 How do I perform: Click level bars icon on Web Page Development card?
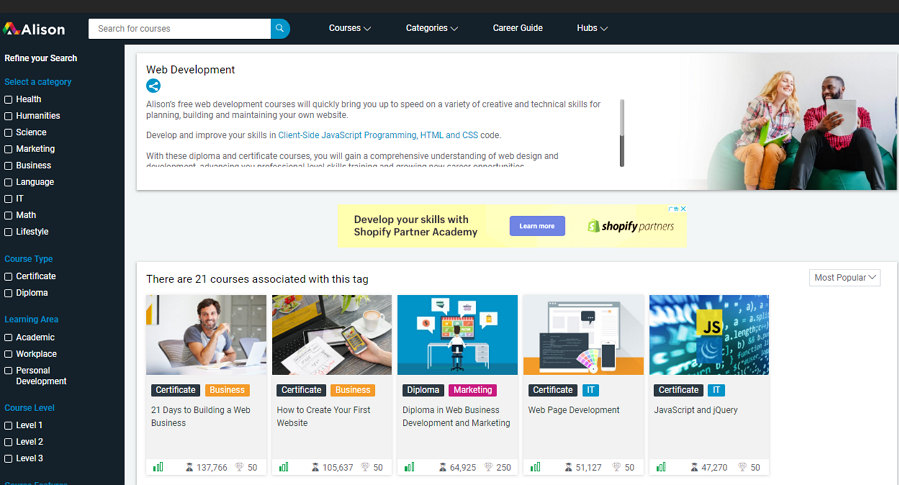(536, 467)
